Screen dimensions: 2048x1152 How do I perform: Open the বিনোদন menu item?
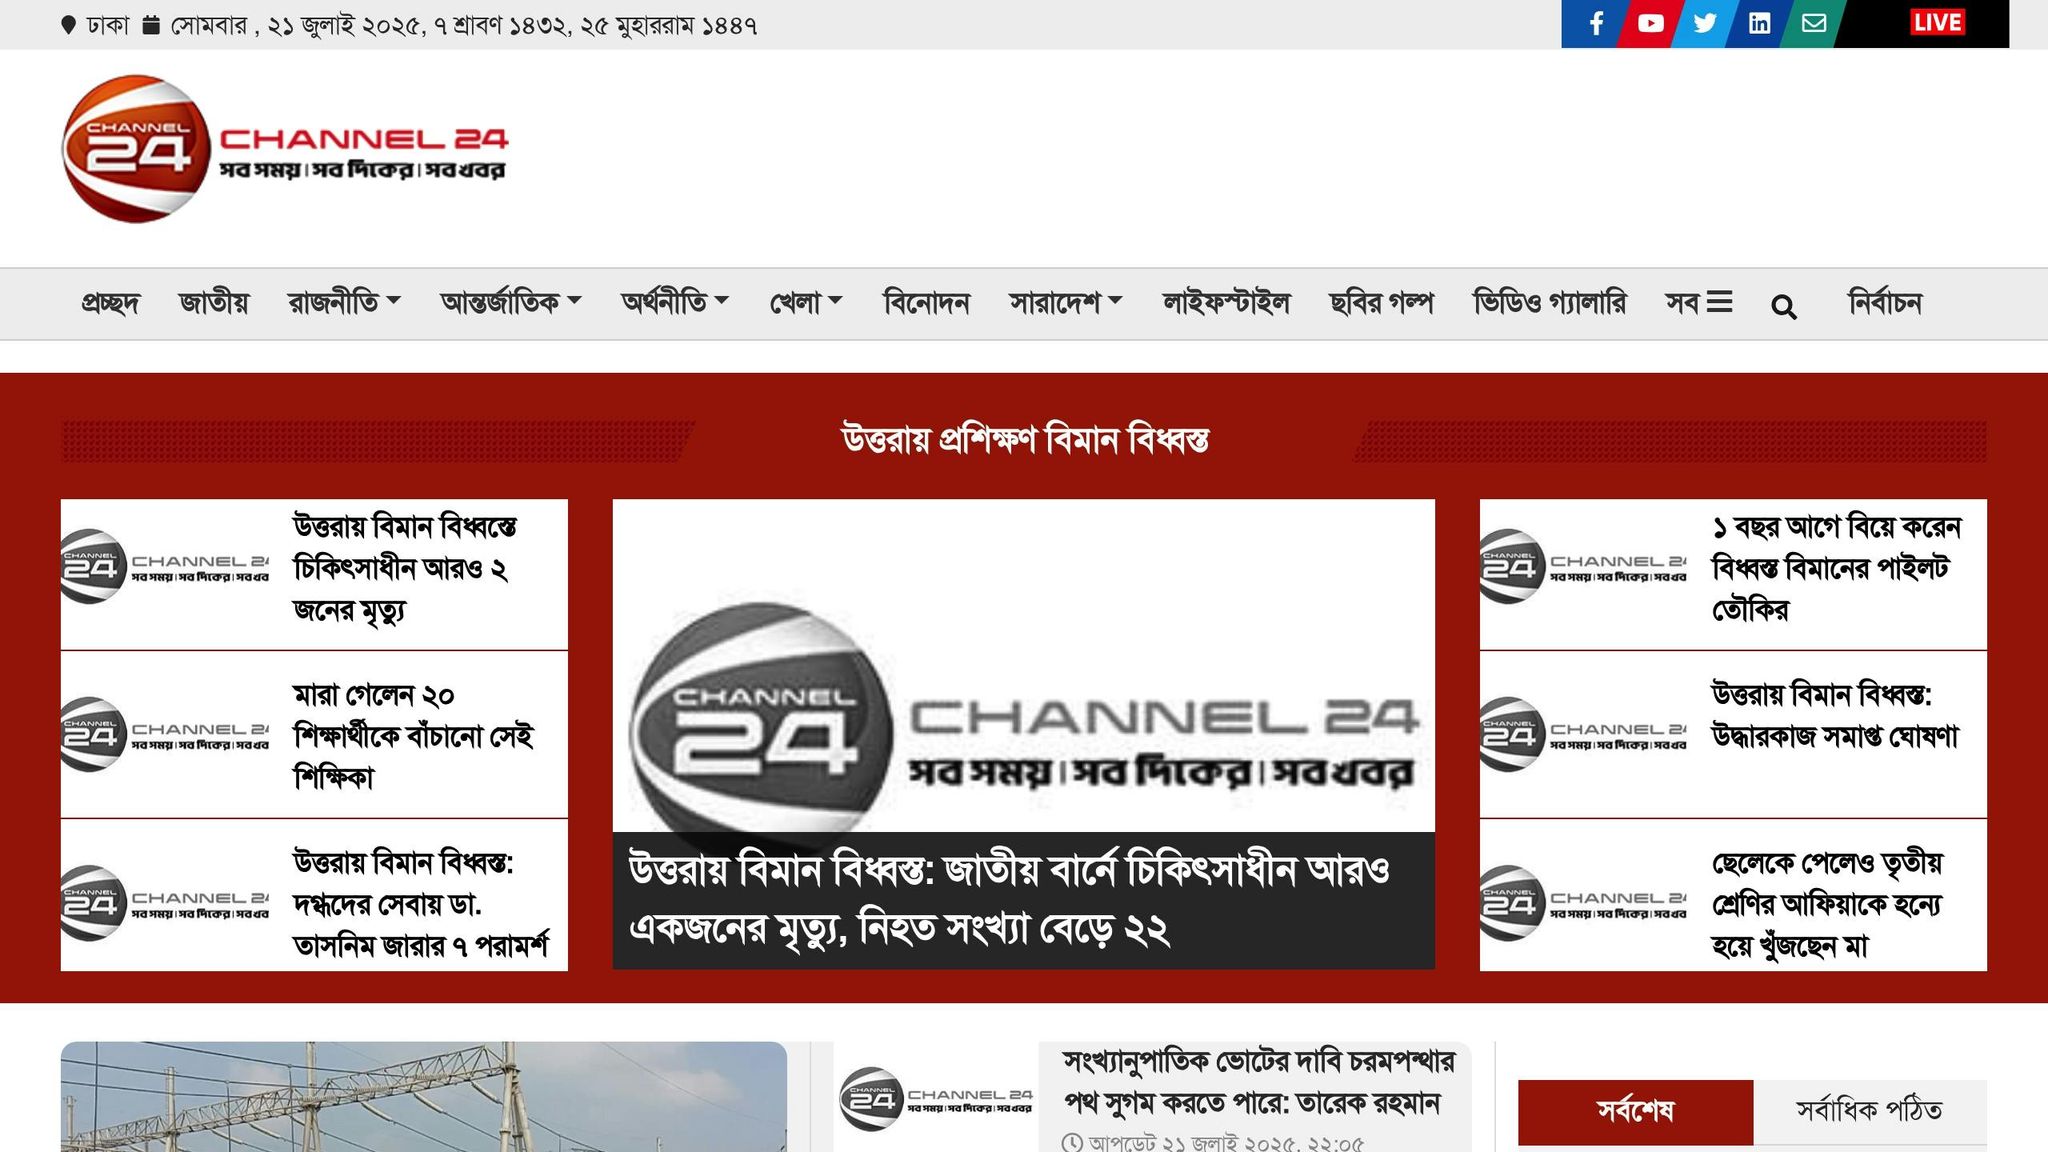click(926, 302)
